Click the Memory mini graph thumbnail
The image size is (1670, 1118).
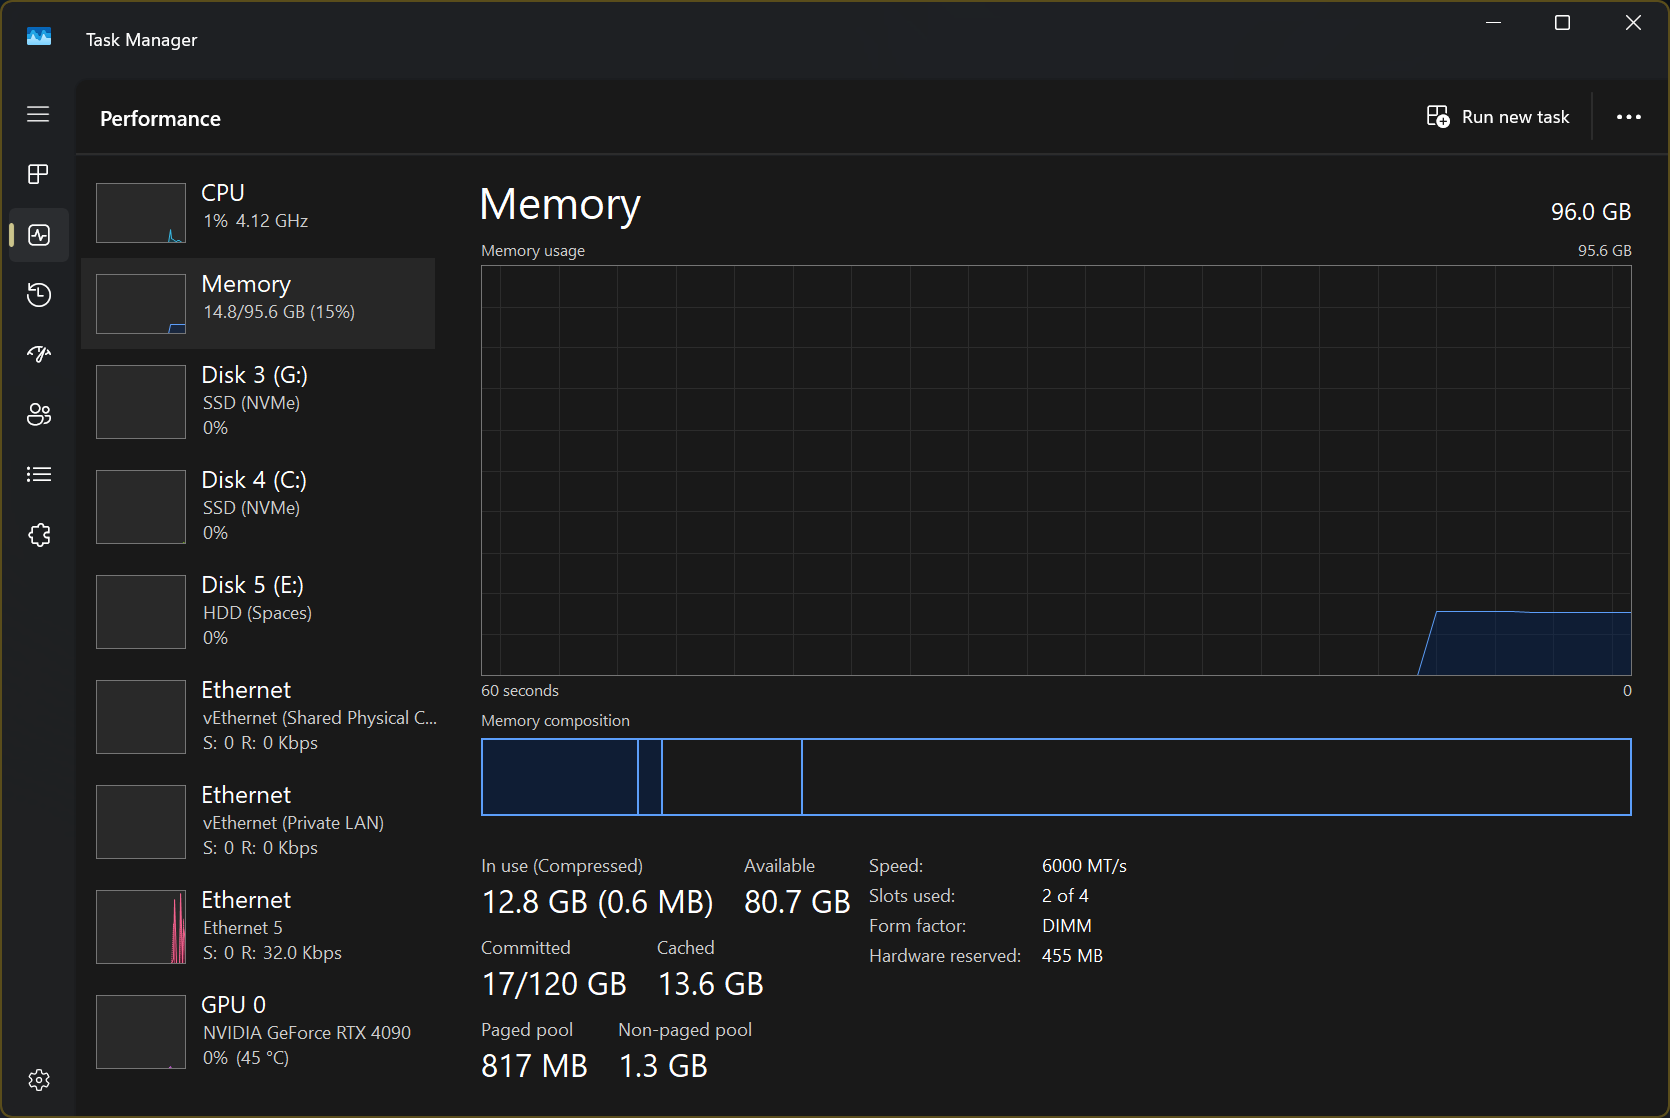pyautogui.click(x=141, y=304)
